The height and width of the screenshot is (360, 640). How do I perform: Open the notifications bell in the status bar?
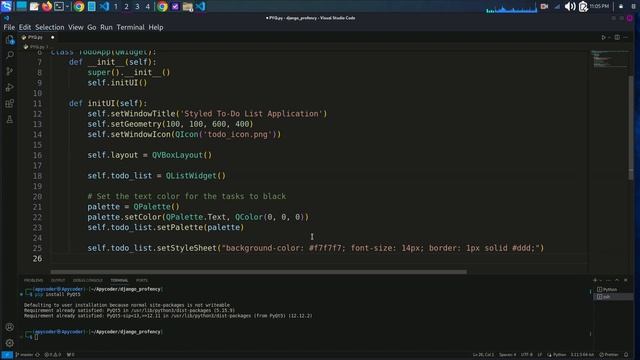point(626,355)
